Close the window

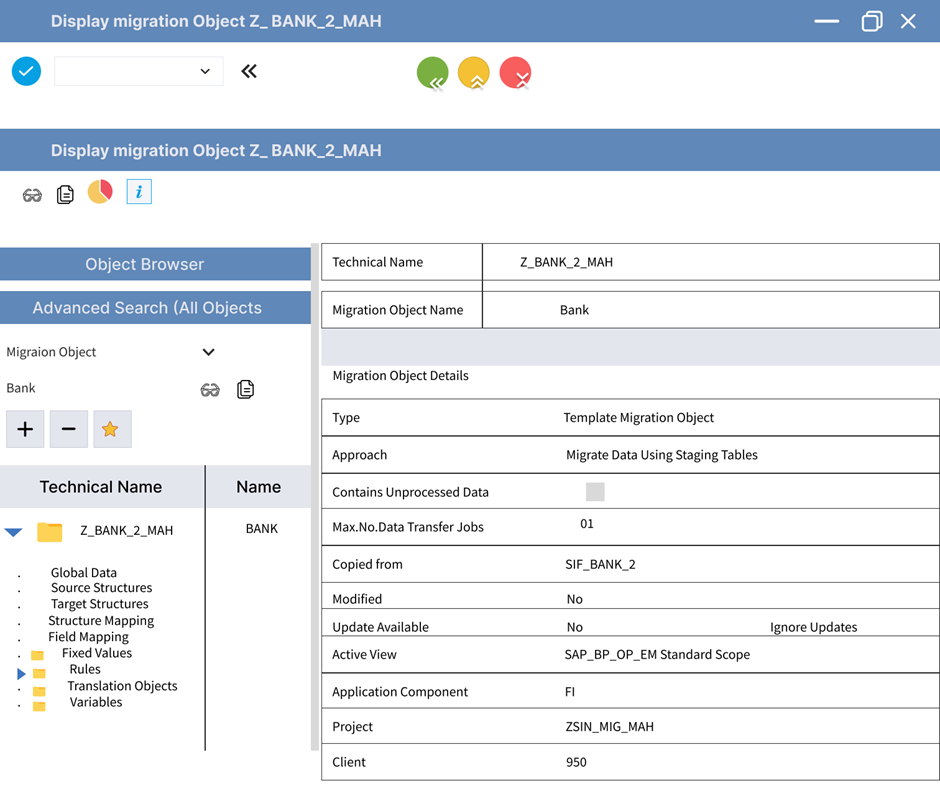908,21
